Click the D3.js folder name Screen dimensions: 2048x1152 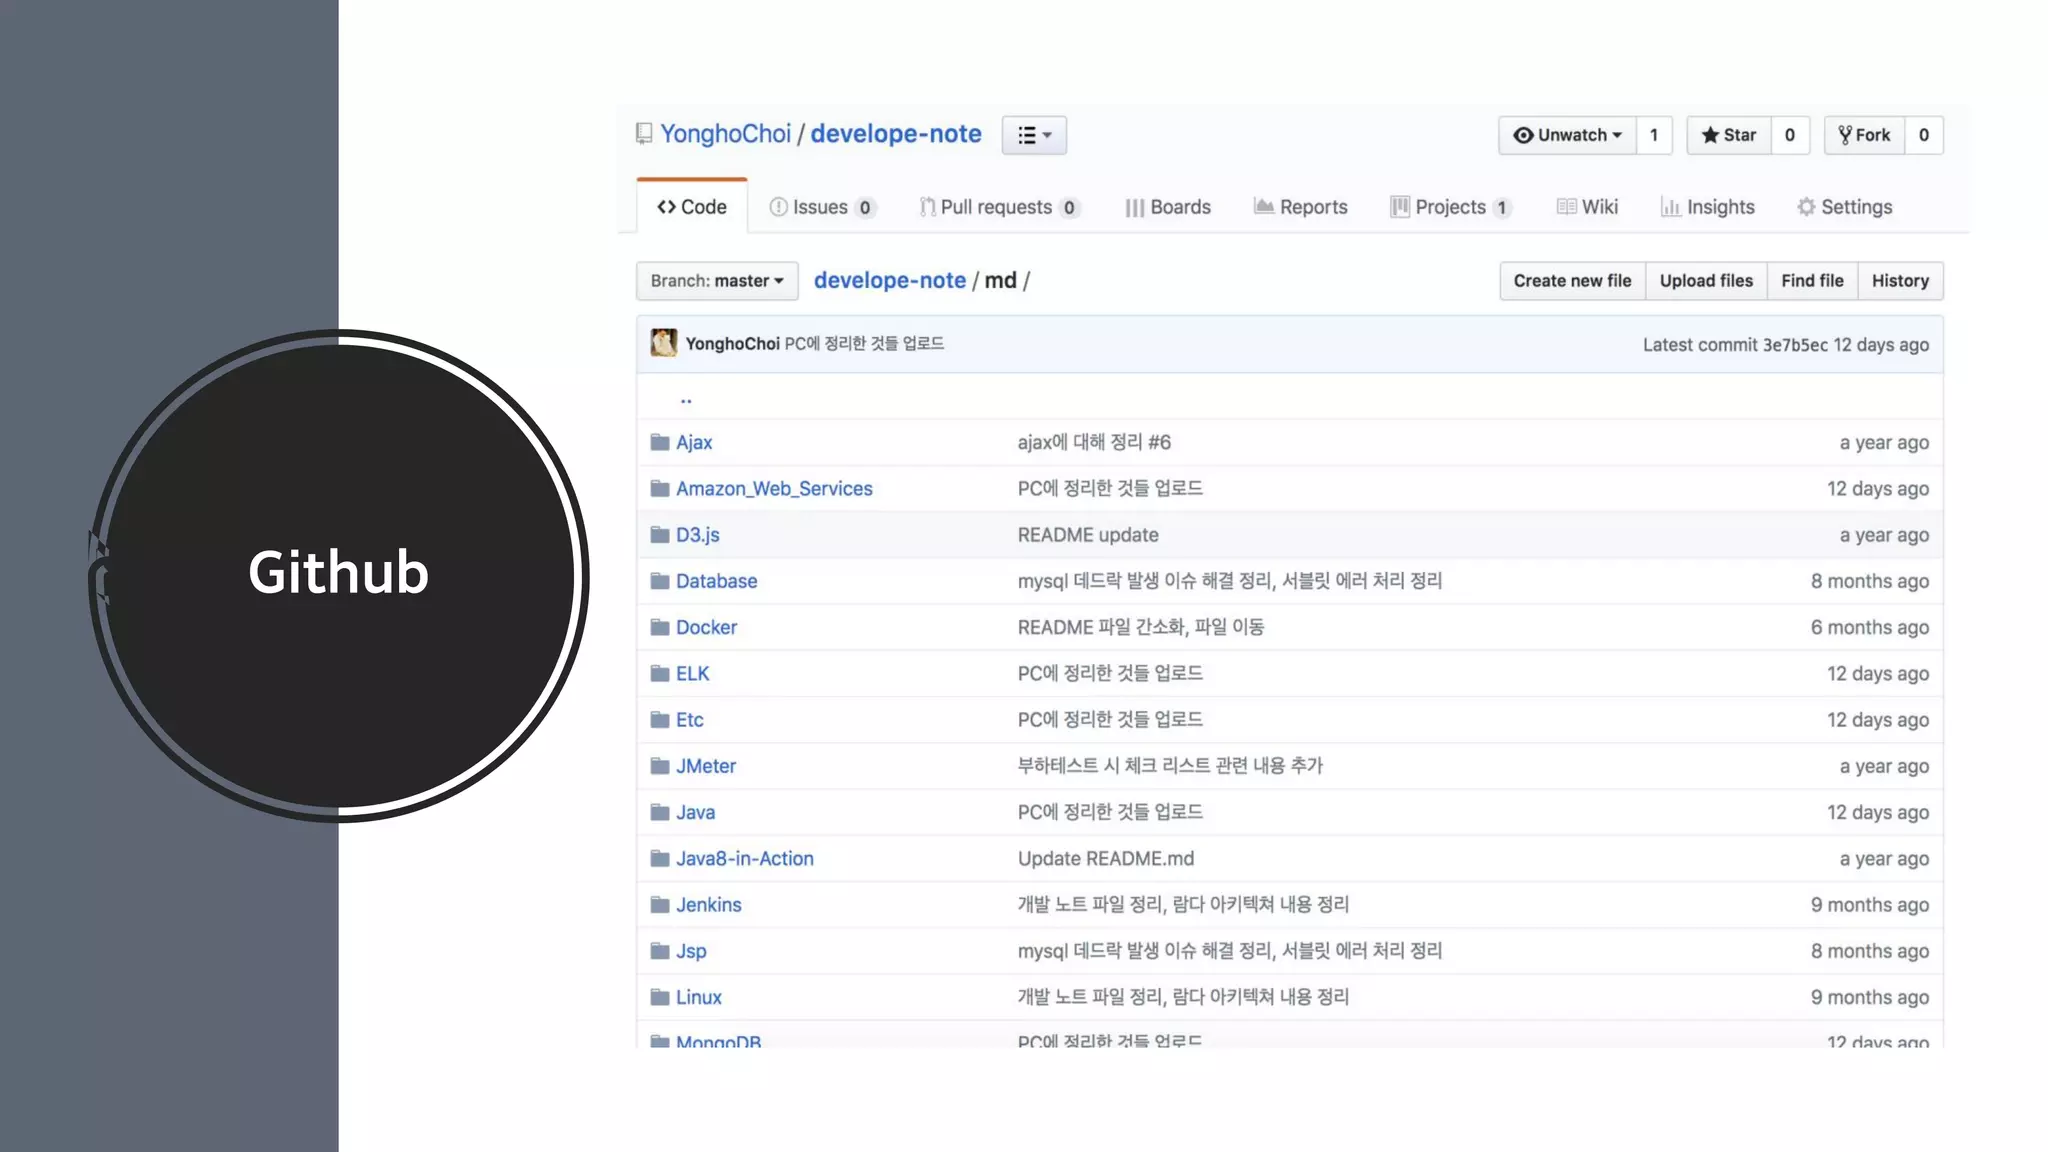698,535
